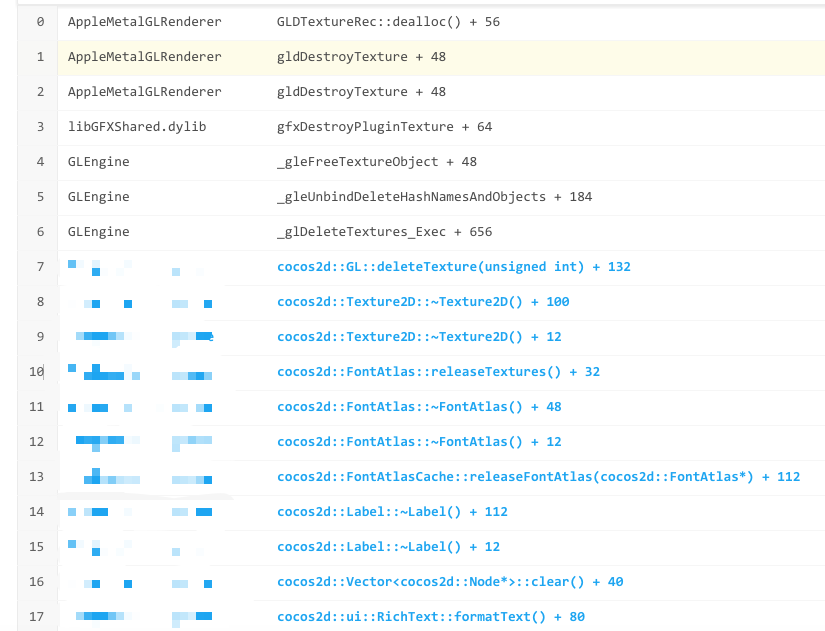Open FontAtlasCache::releaseFontAtlas link in frame 13
Screen dimensions: 825x631
538,477
